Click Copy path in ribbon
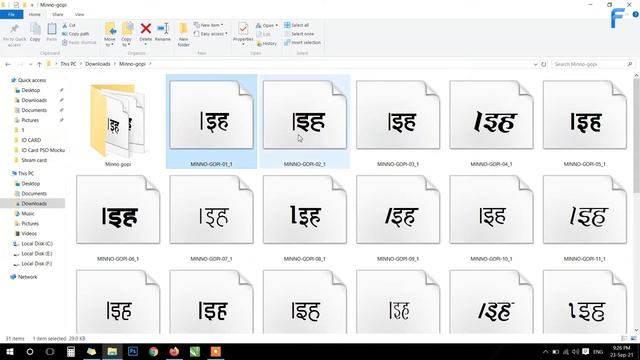The image size is (640, 360). [76, 34]
